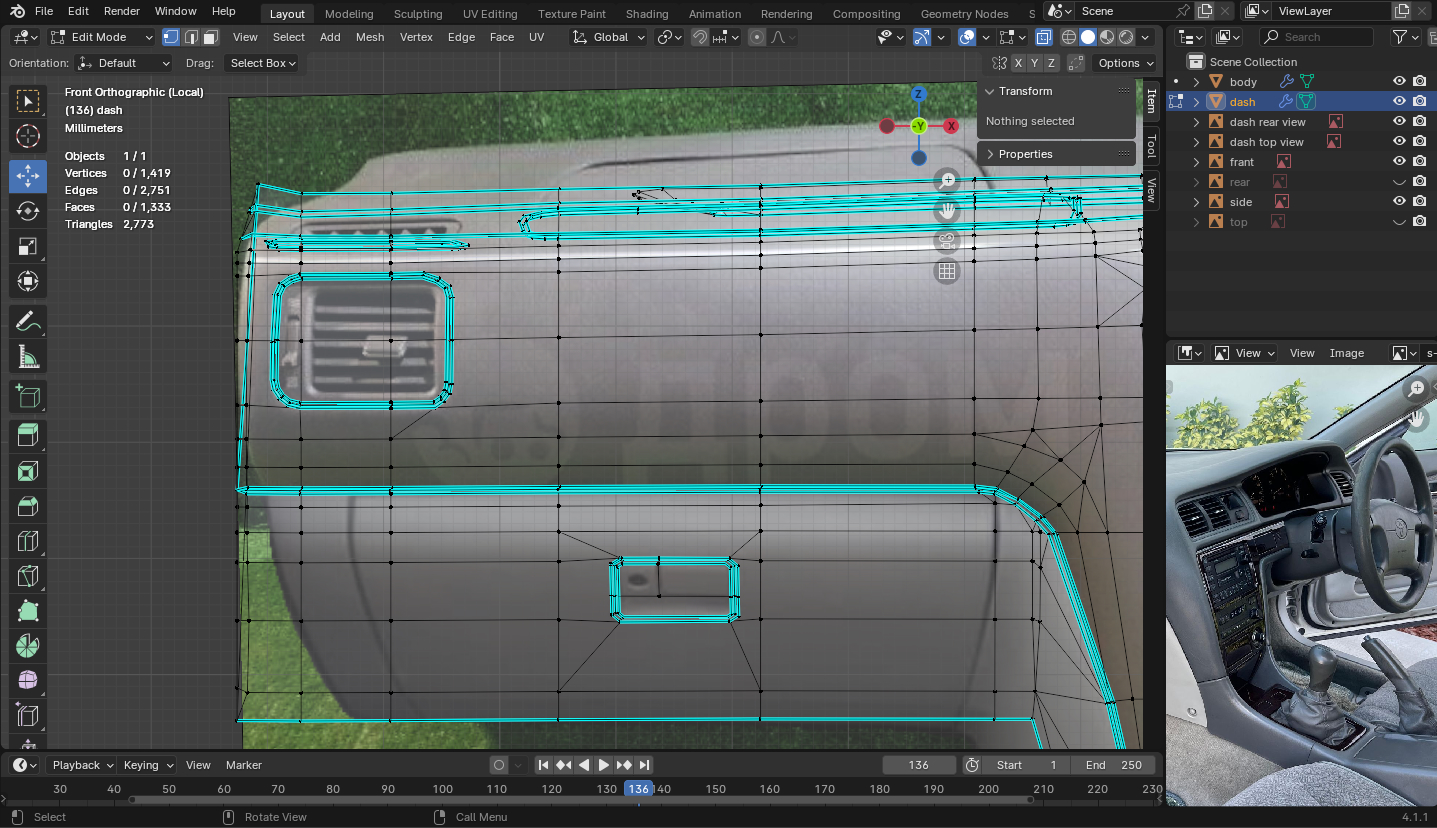Toggle visibility of side image
The height and width of the screenshot is (828, 1437).
pyautogui.click(x=1399, y=202)
